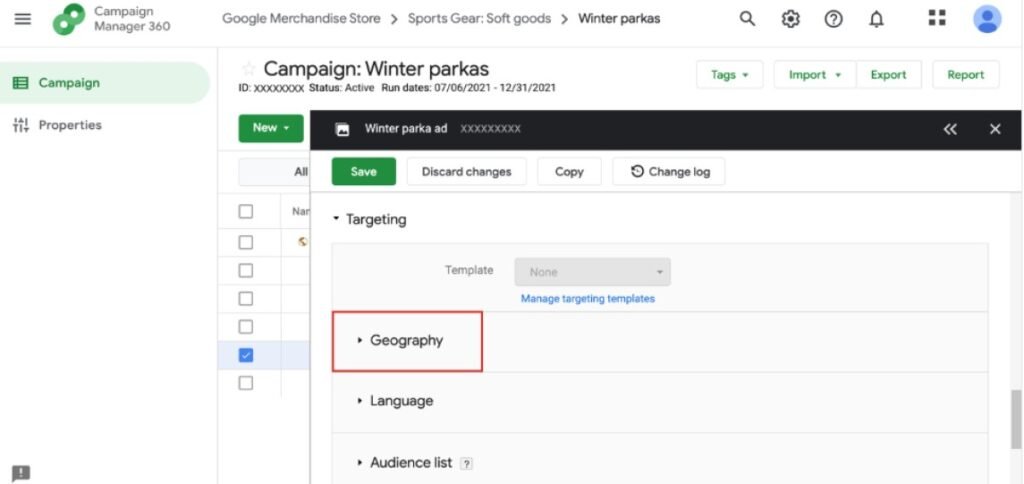This screenshot has width=1024, height=484.
Task: Go to Google Merchandise Store breadcrumb
Action: point(301,19)
